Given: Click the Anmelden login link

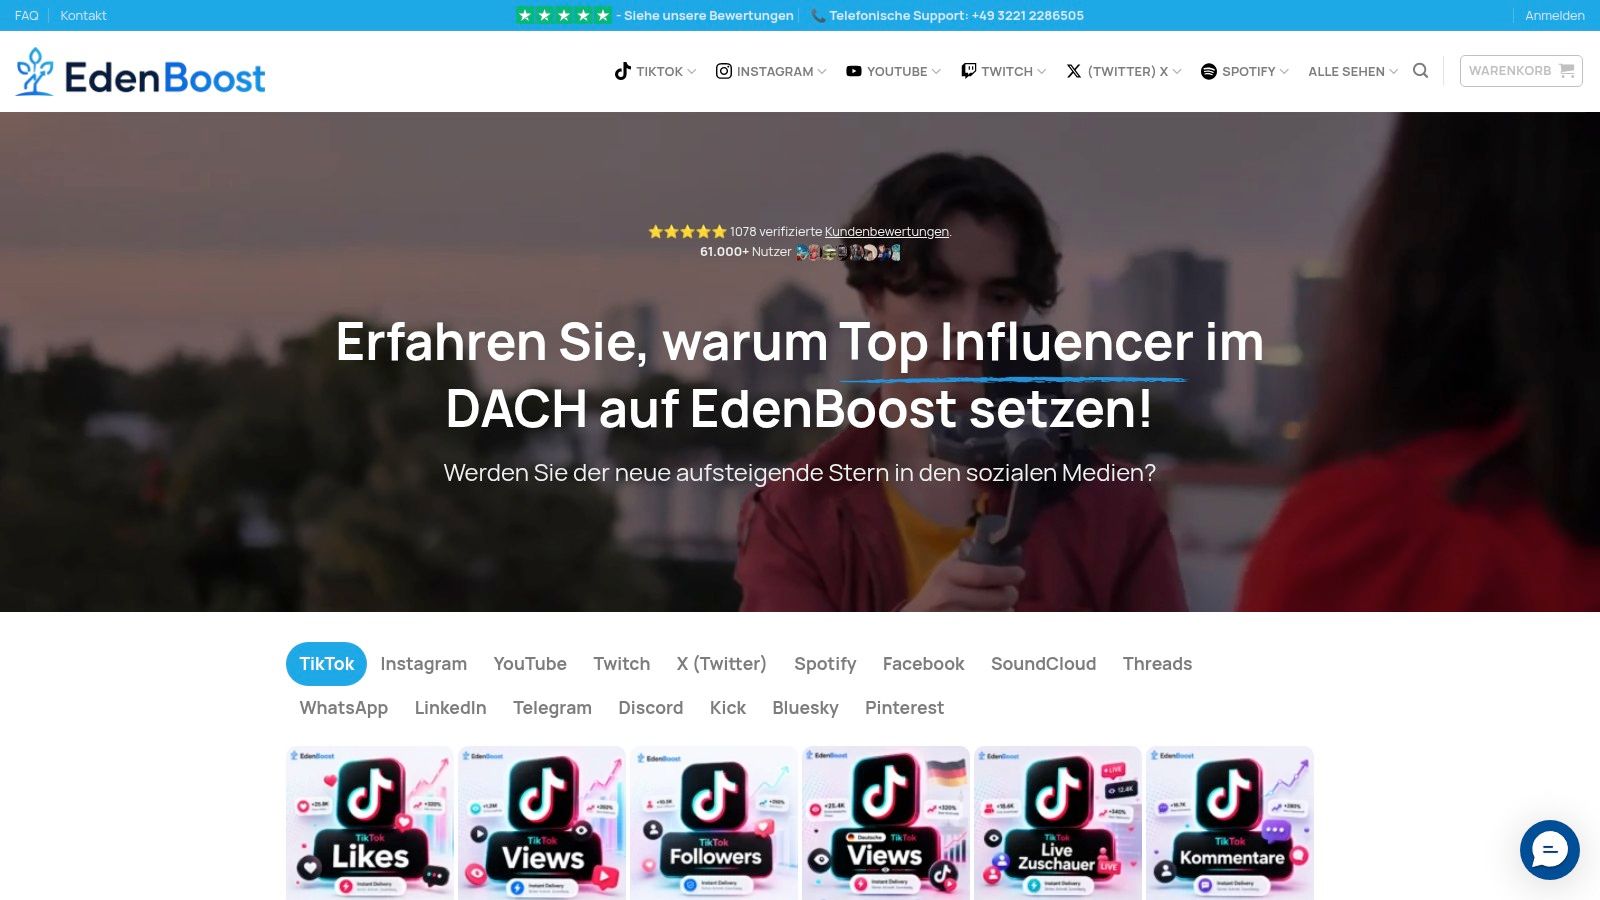Looking at the screenshot, I should 1554,15.
